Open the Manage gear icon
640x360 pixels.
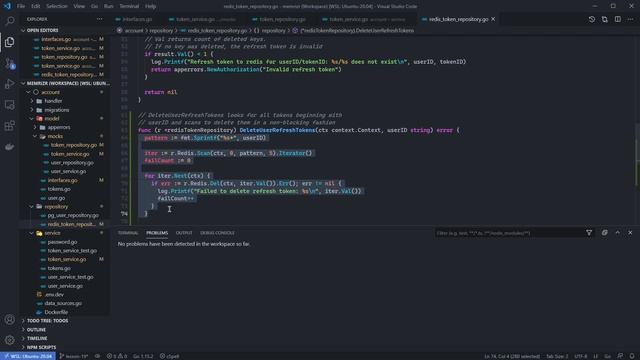click(9, 340)
